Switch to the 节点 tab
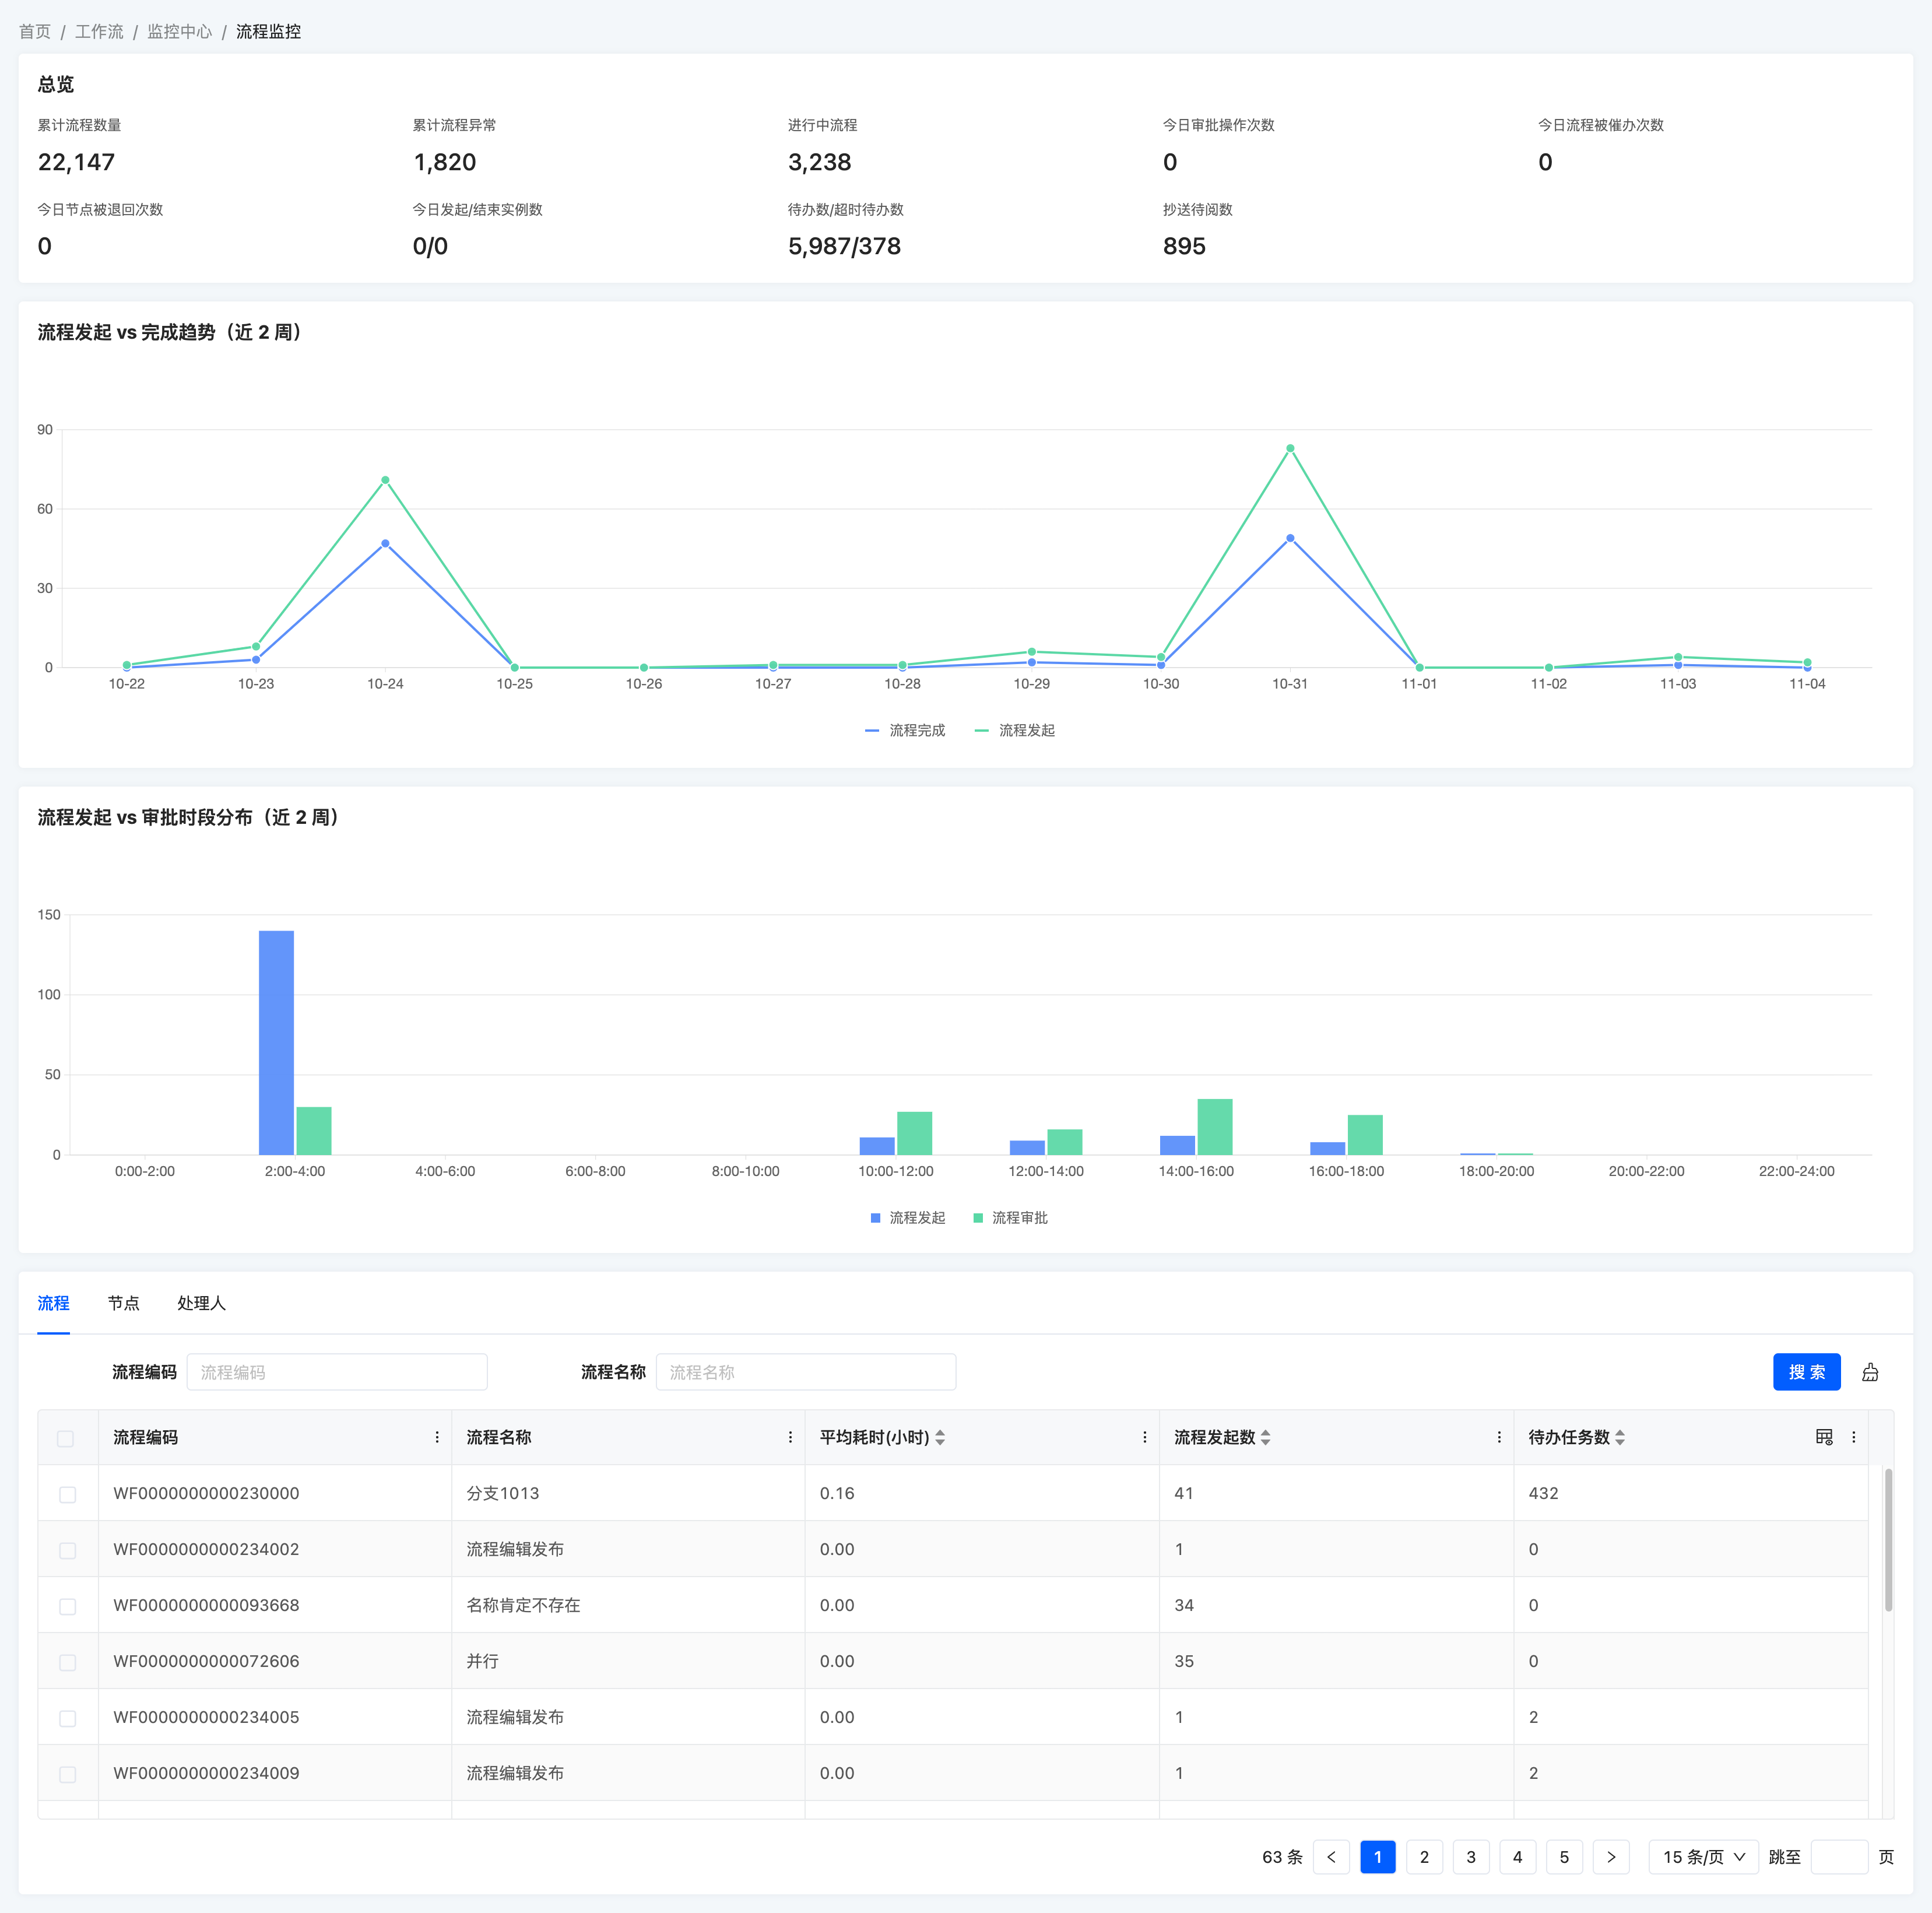Viewport: 1932px width, 1913px height. pos(123,1303)
